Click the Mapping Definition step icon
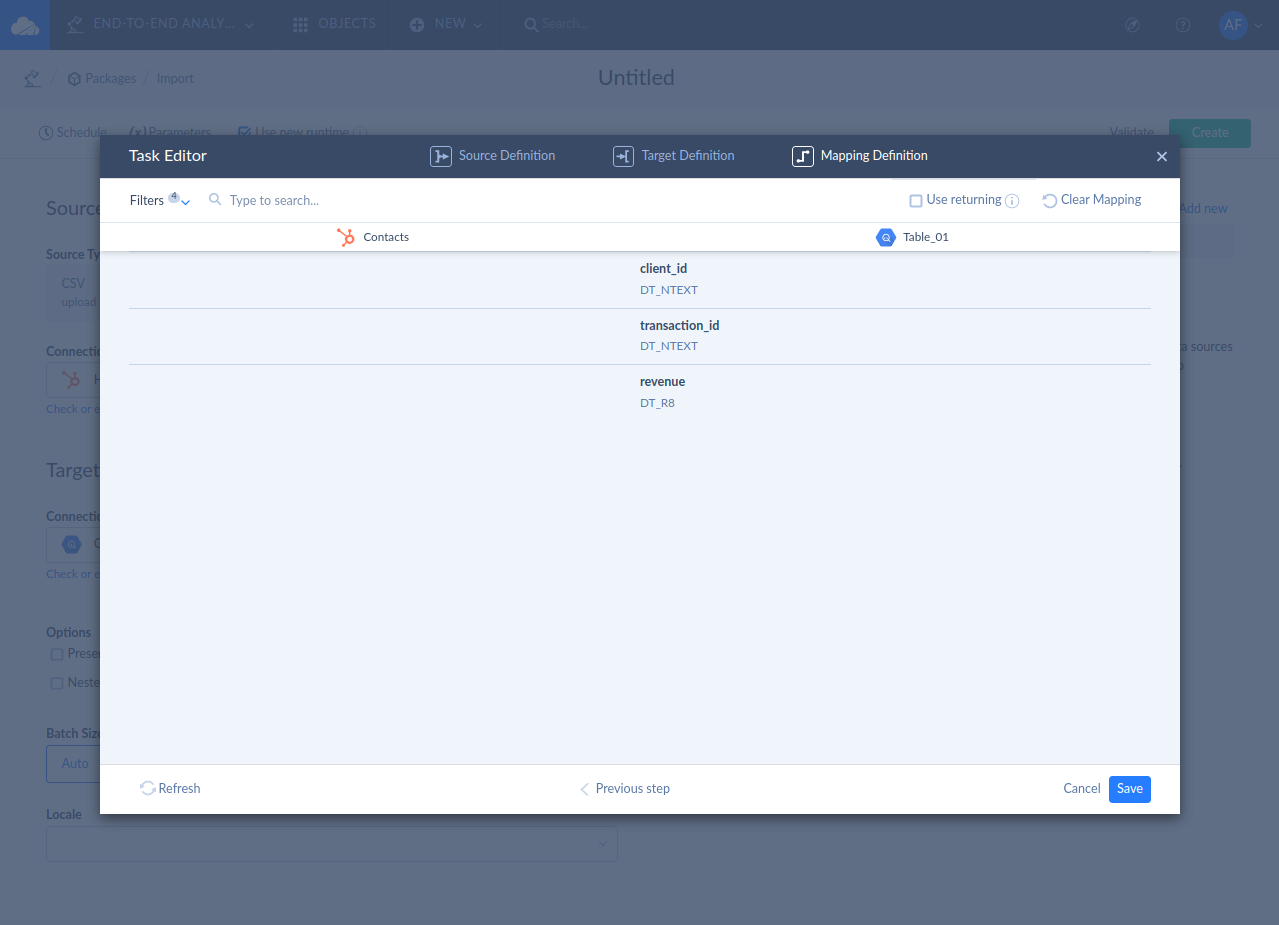The image size is (1279, 925). (x=803, y=156)
